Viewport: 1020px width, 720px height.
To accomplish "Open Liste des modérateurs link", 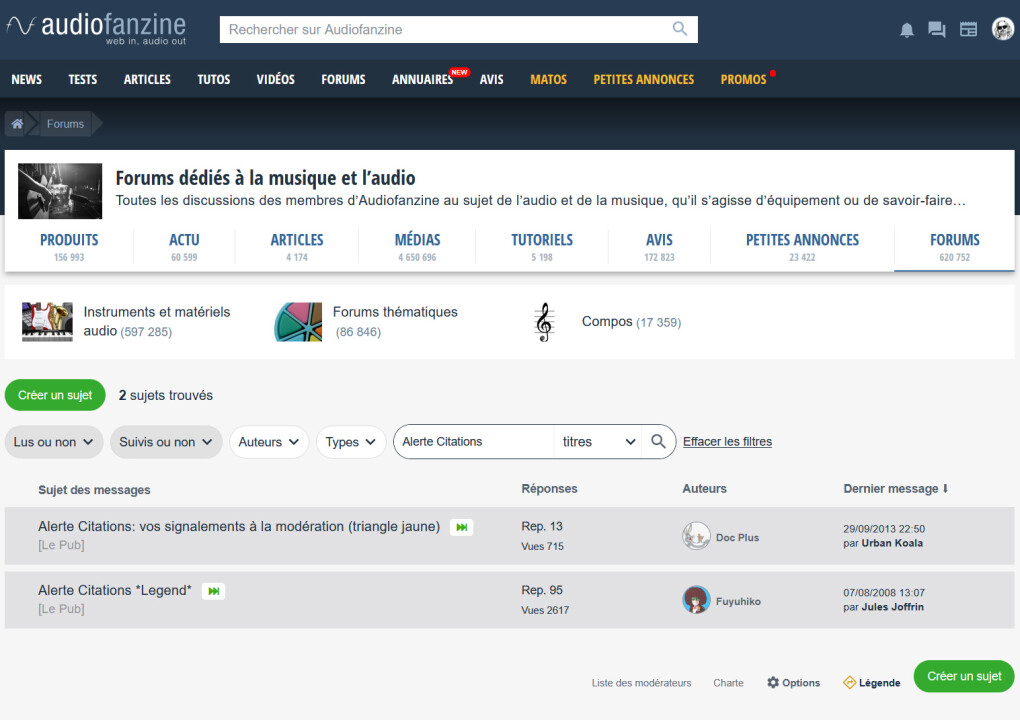I will pyautogui.click(x=641, y=683).
